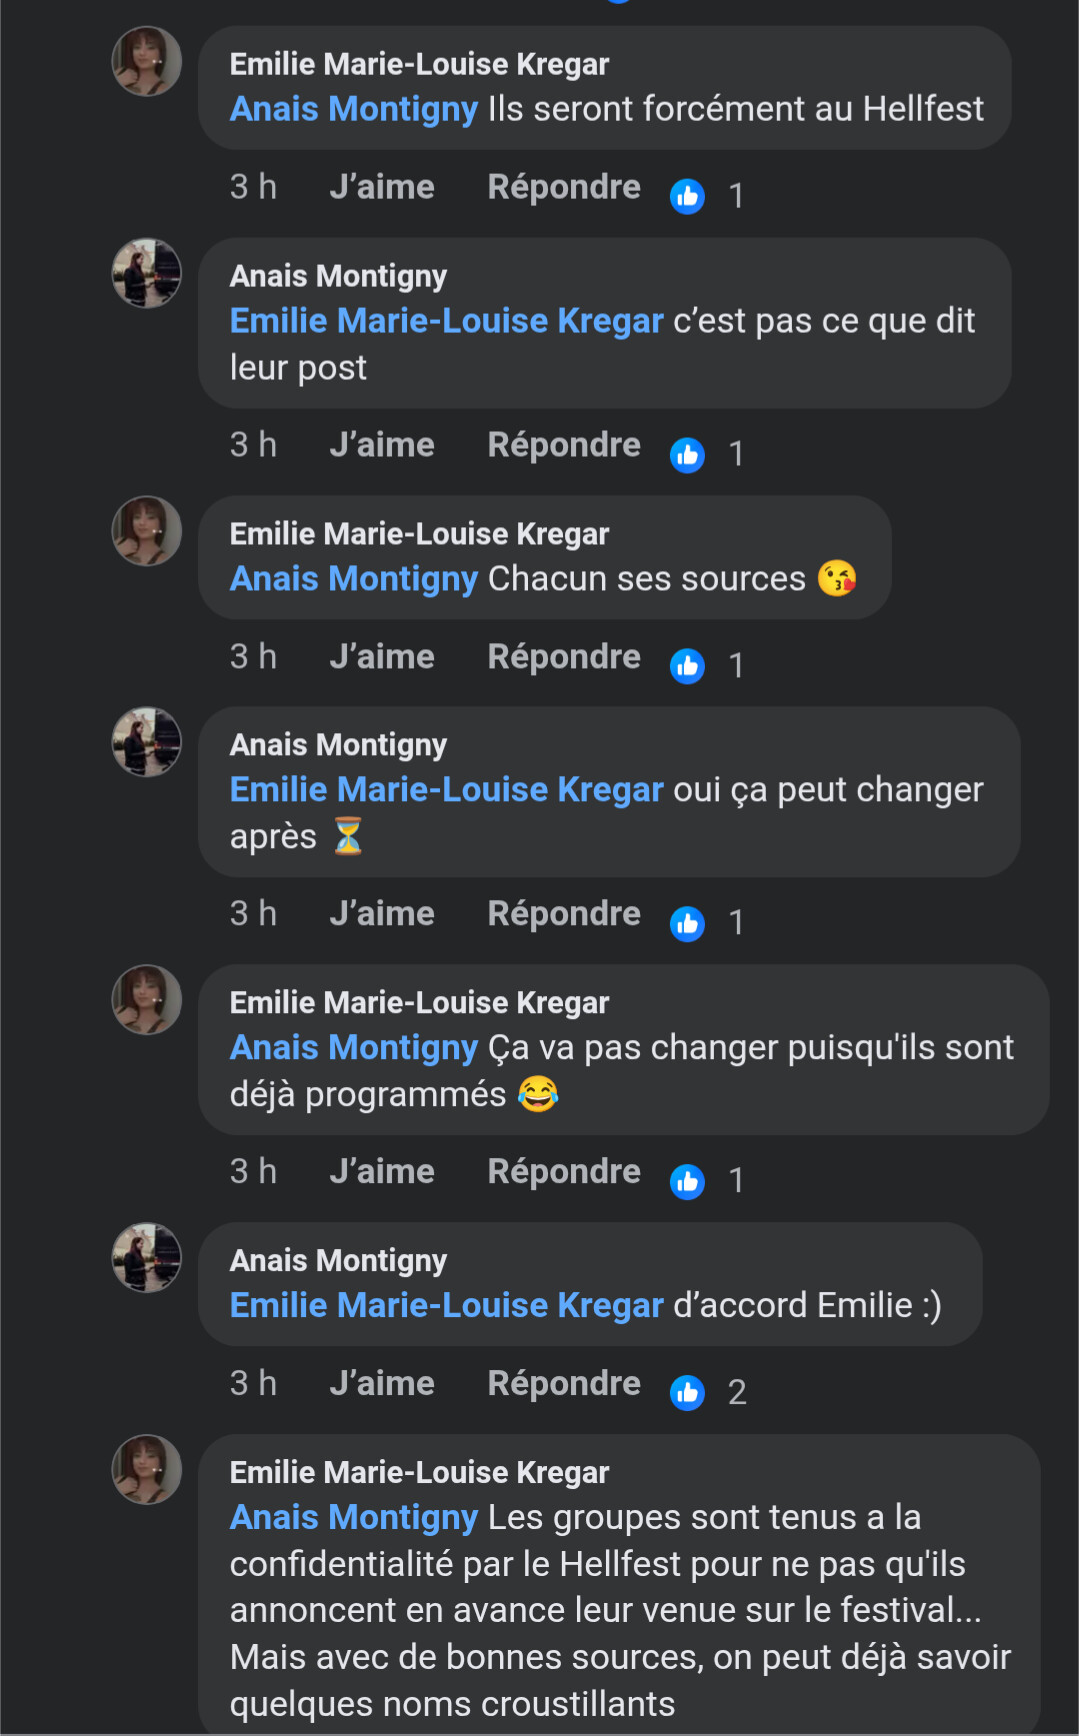
Task: Click the thumbs-up reaction icon under 'leur post' comment
Action: [x=687, y=455]
